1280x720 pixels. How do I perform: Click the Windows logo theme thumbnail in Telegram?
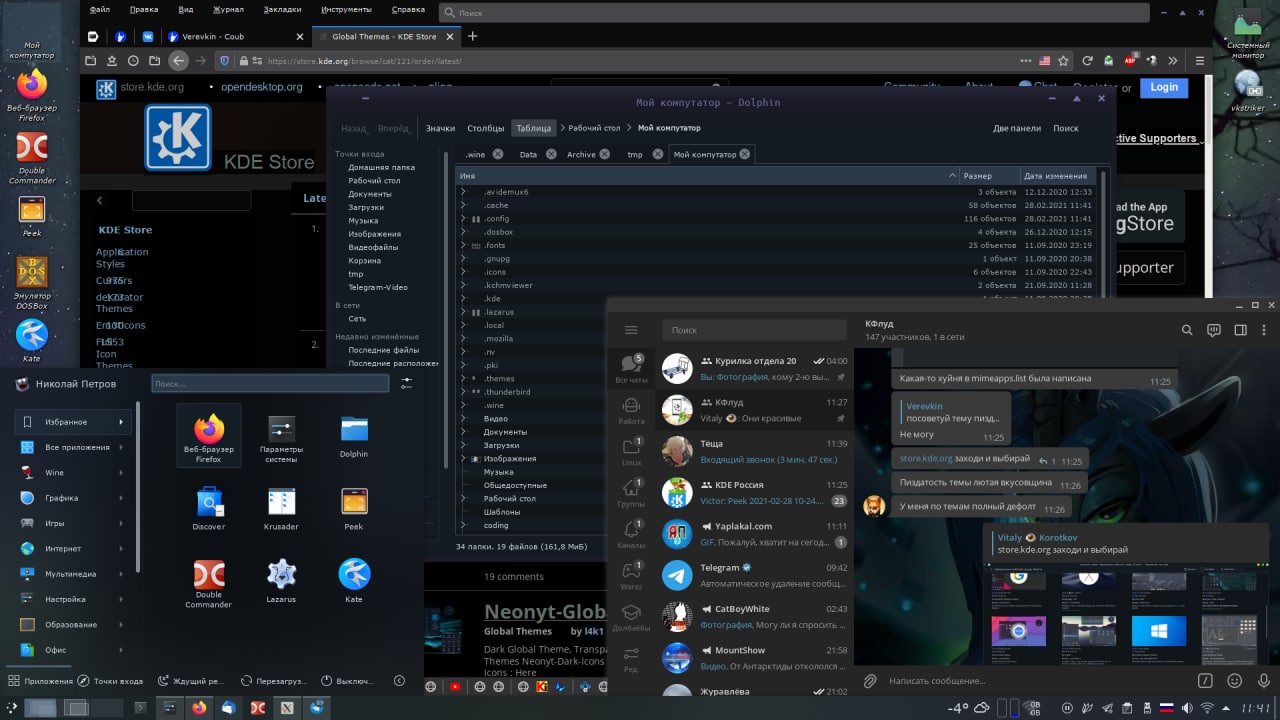point(1158,632)
